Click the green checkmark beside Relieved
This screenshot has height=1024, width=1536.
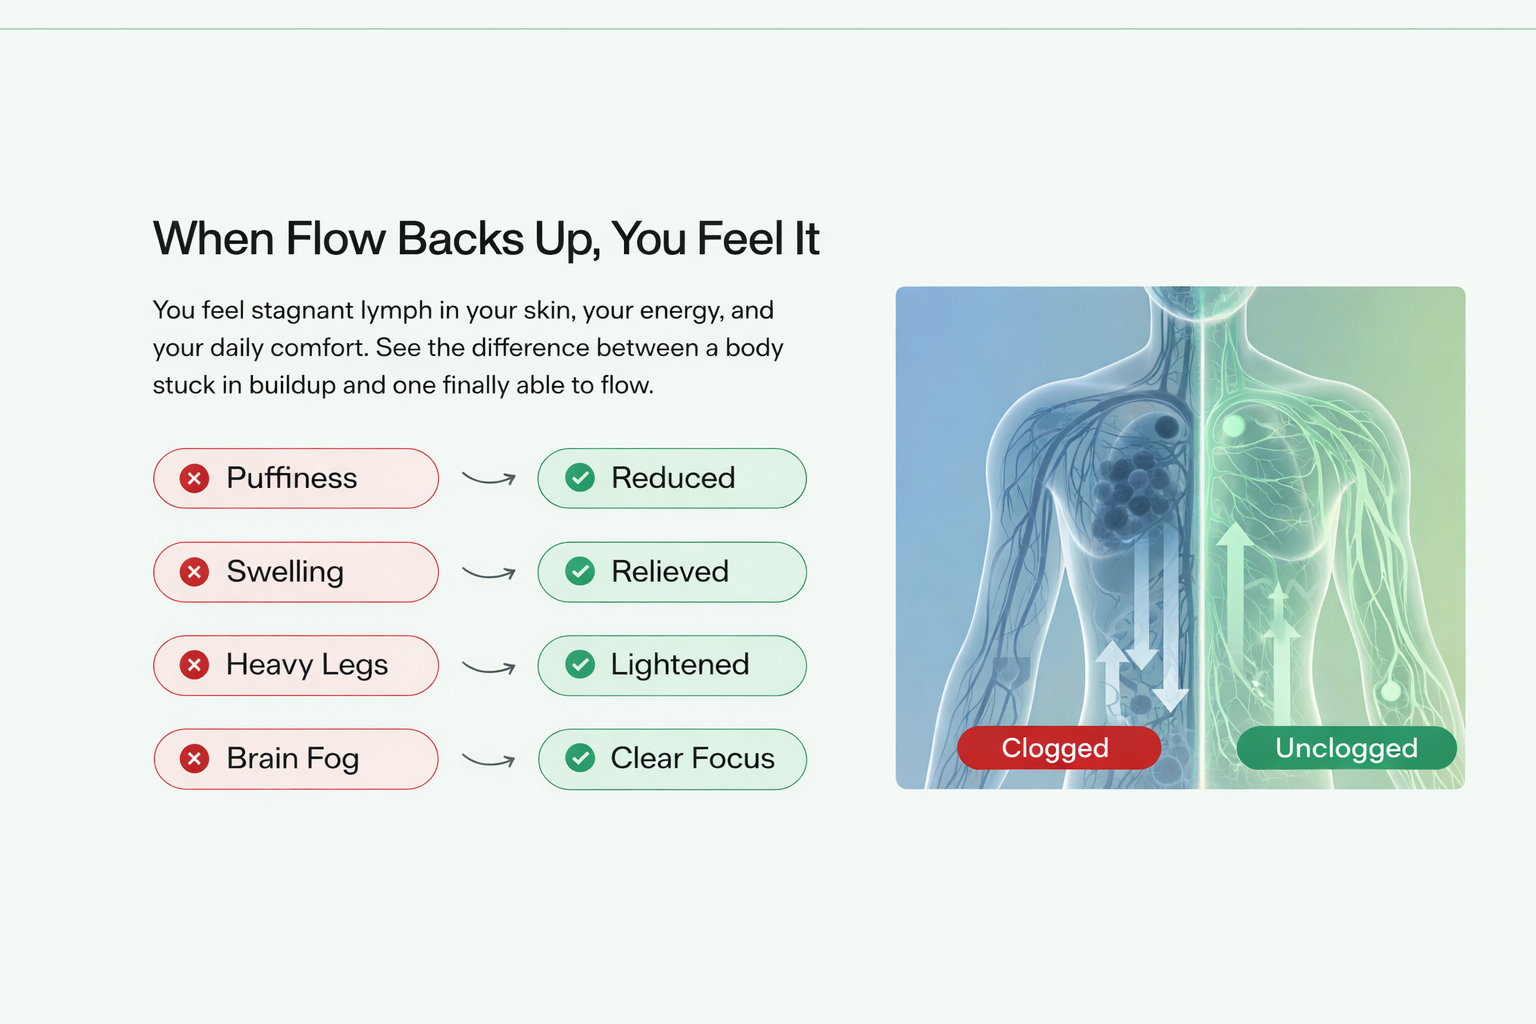[x=580, y=572]
